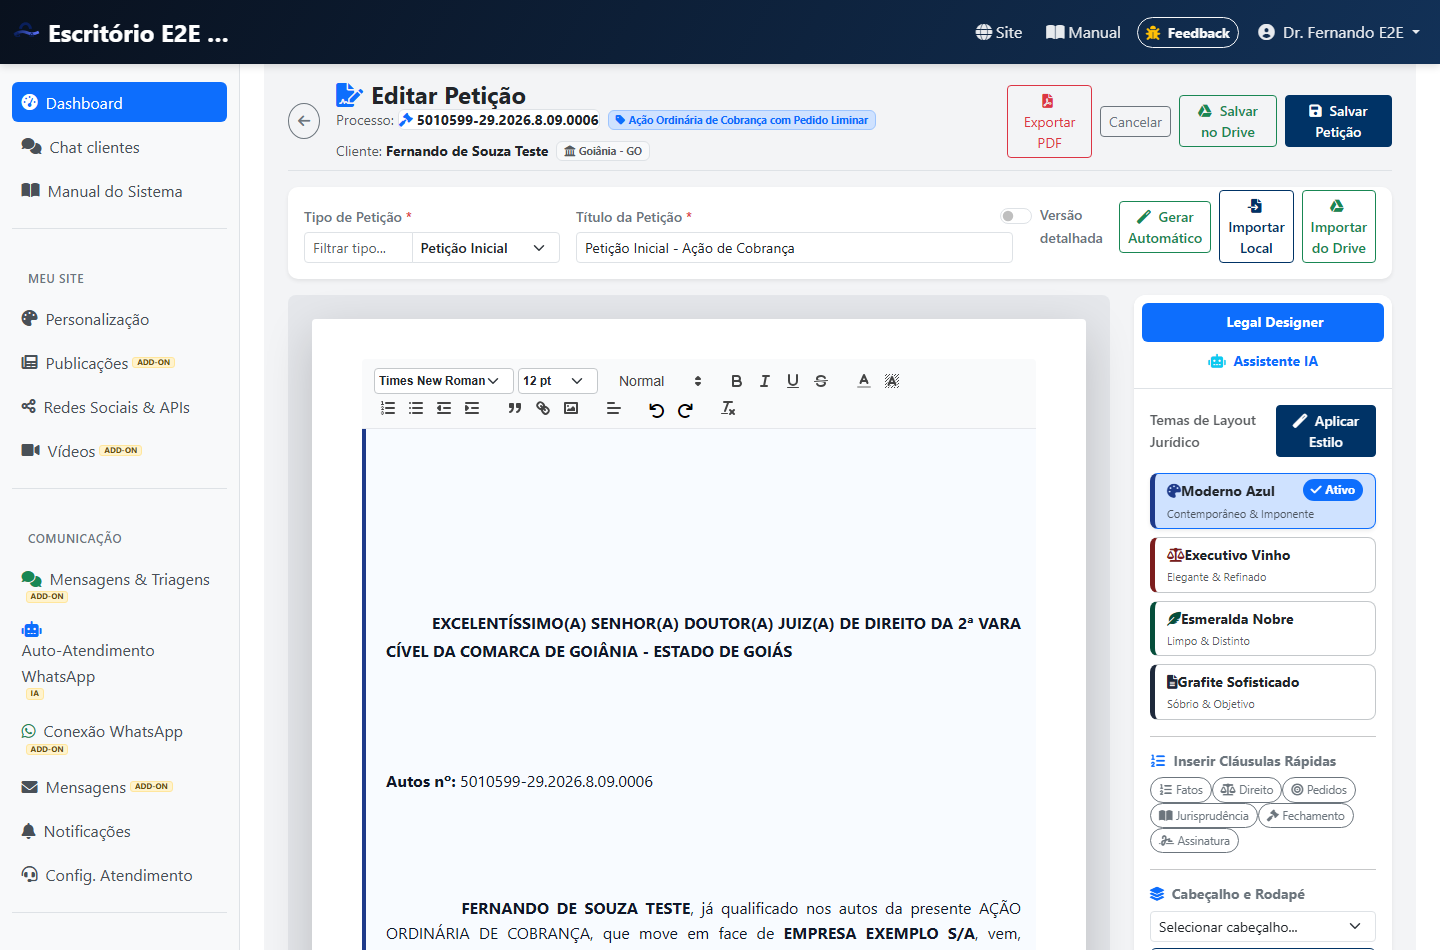The height and width of the screenshot is (950, 1440).
Task: Open Conexão WhatsApp in the sidebar
Action: coord(119,738)
